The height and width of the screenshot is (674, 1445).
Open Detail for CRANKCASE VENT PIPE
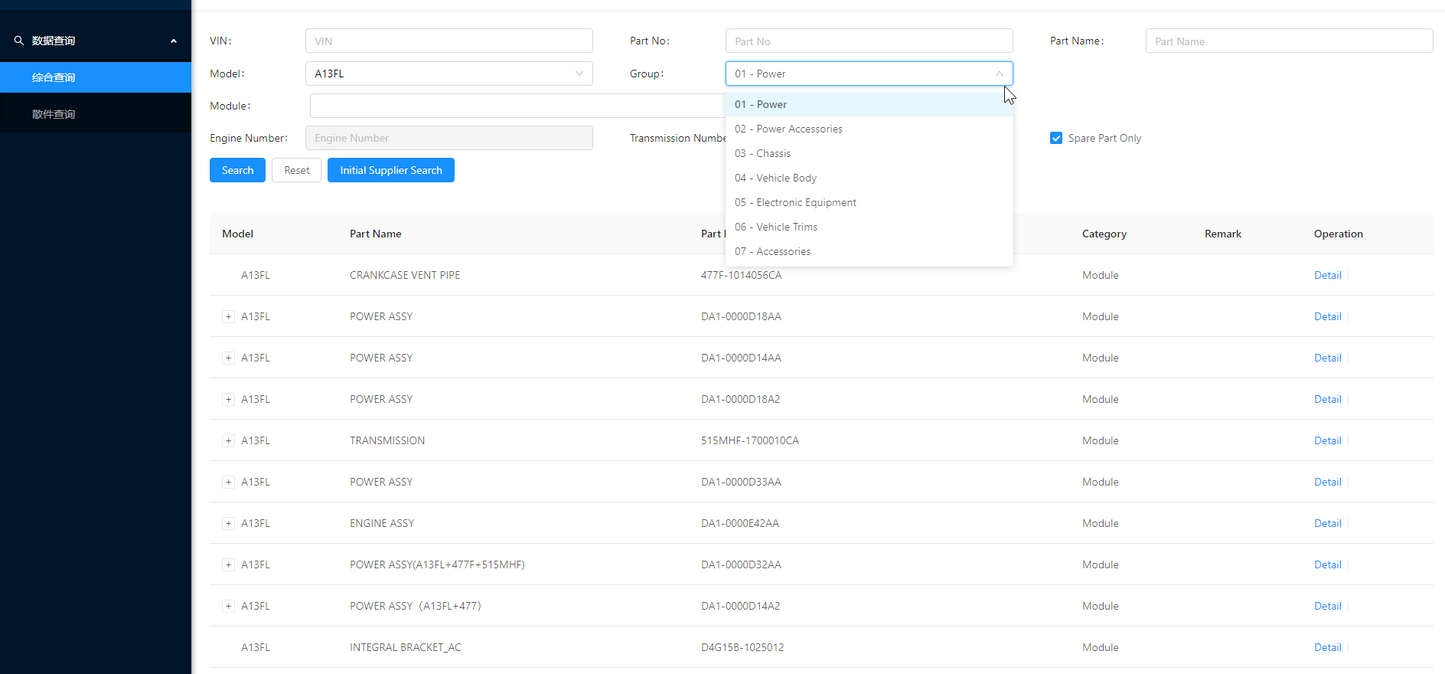pyautogui.click(x=1327, y=275)
